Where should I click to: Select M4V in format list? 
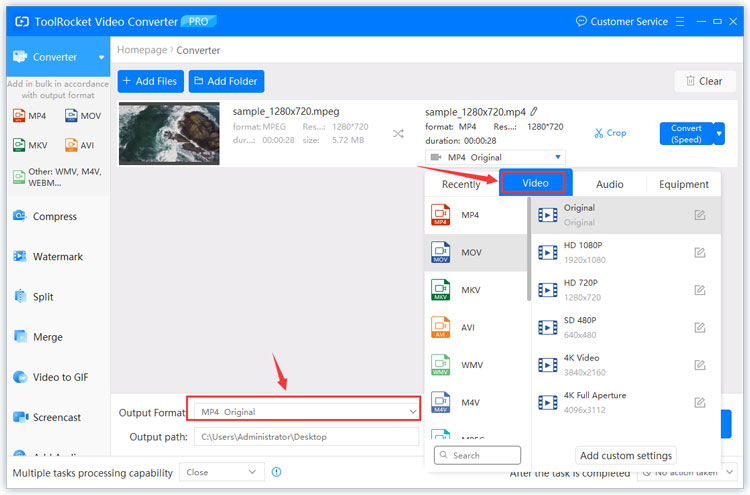pyautogui.click(x=476, y=403)
